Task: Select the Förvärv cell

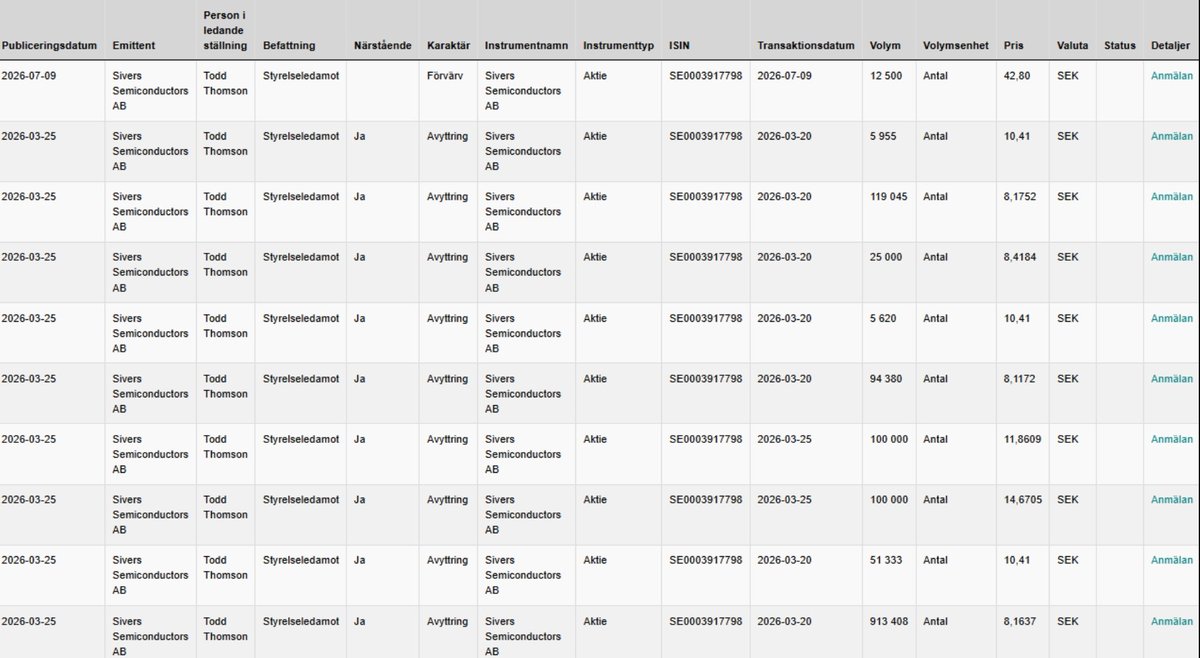Action: 447,76
